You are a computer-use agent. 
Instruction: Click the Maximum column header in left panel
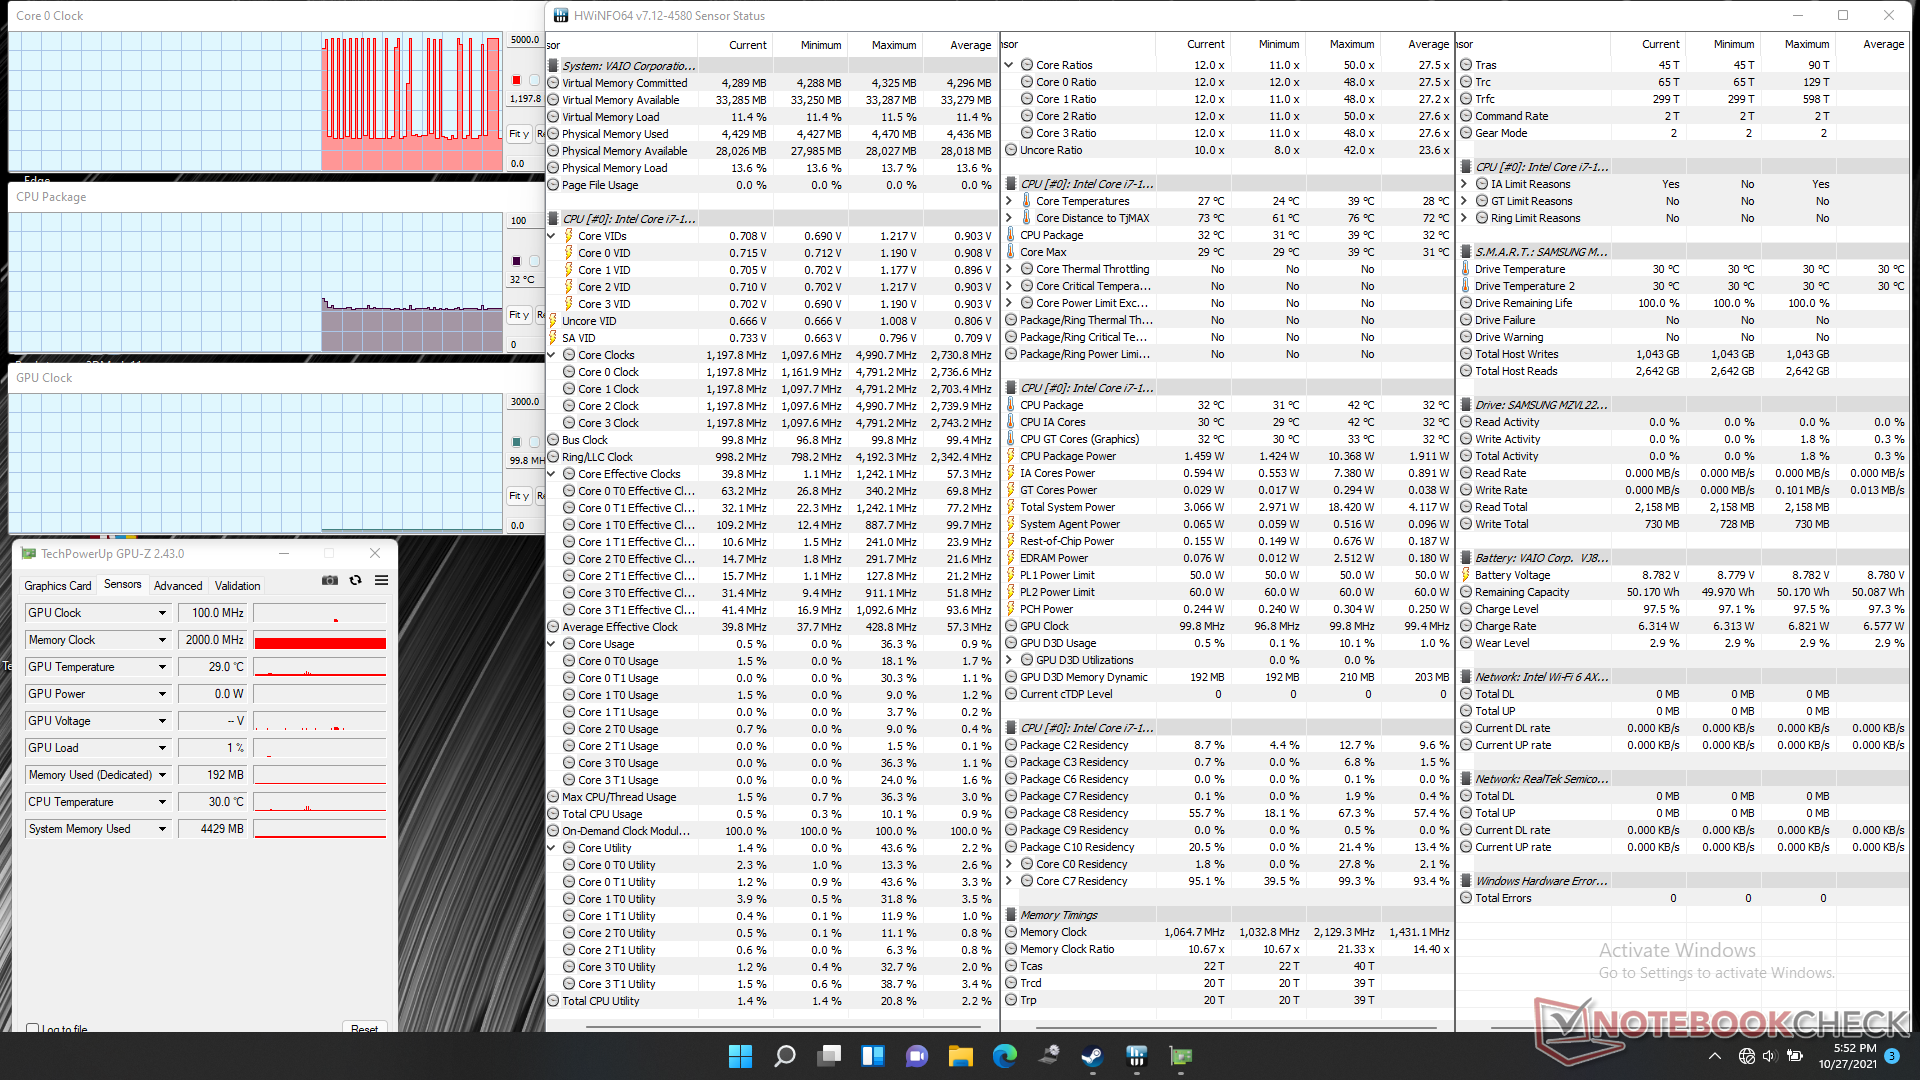894,45
